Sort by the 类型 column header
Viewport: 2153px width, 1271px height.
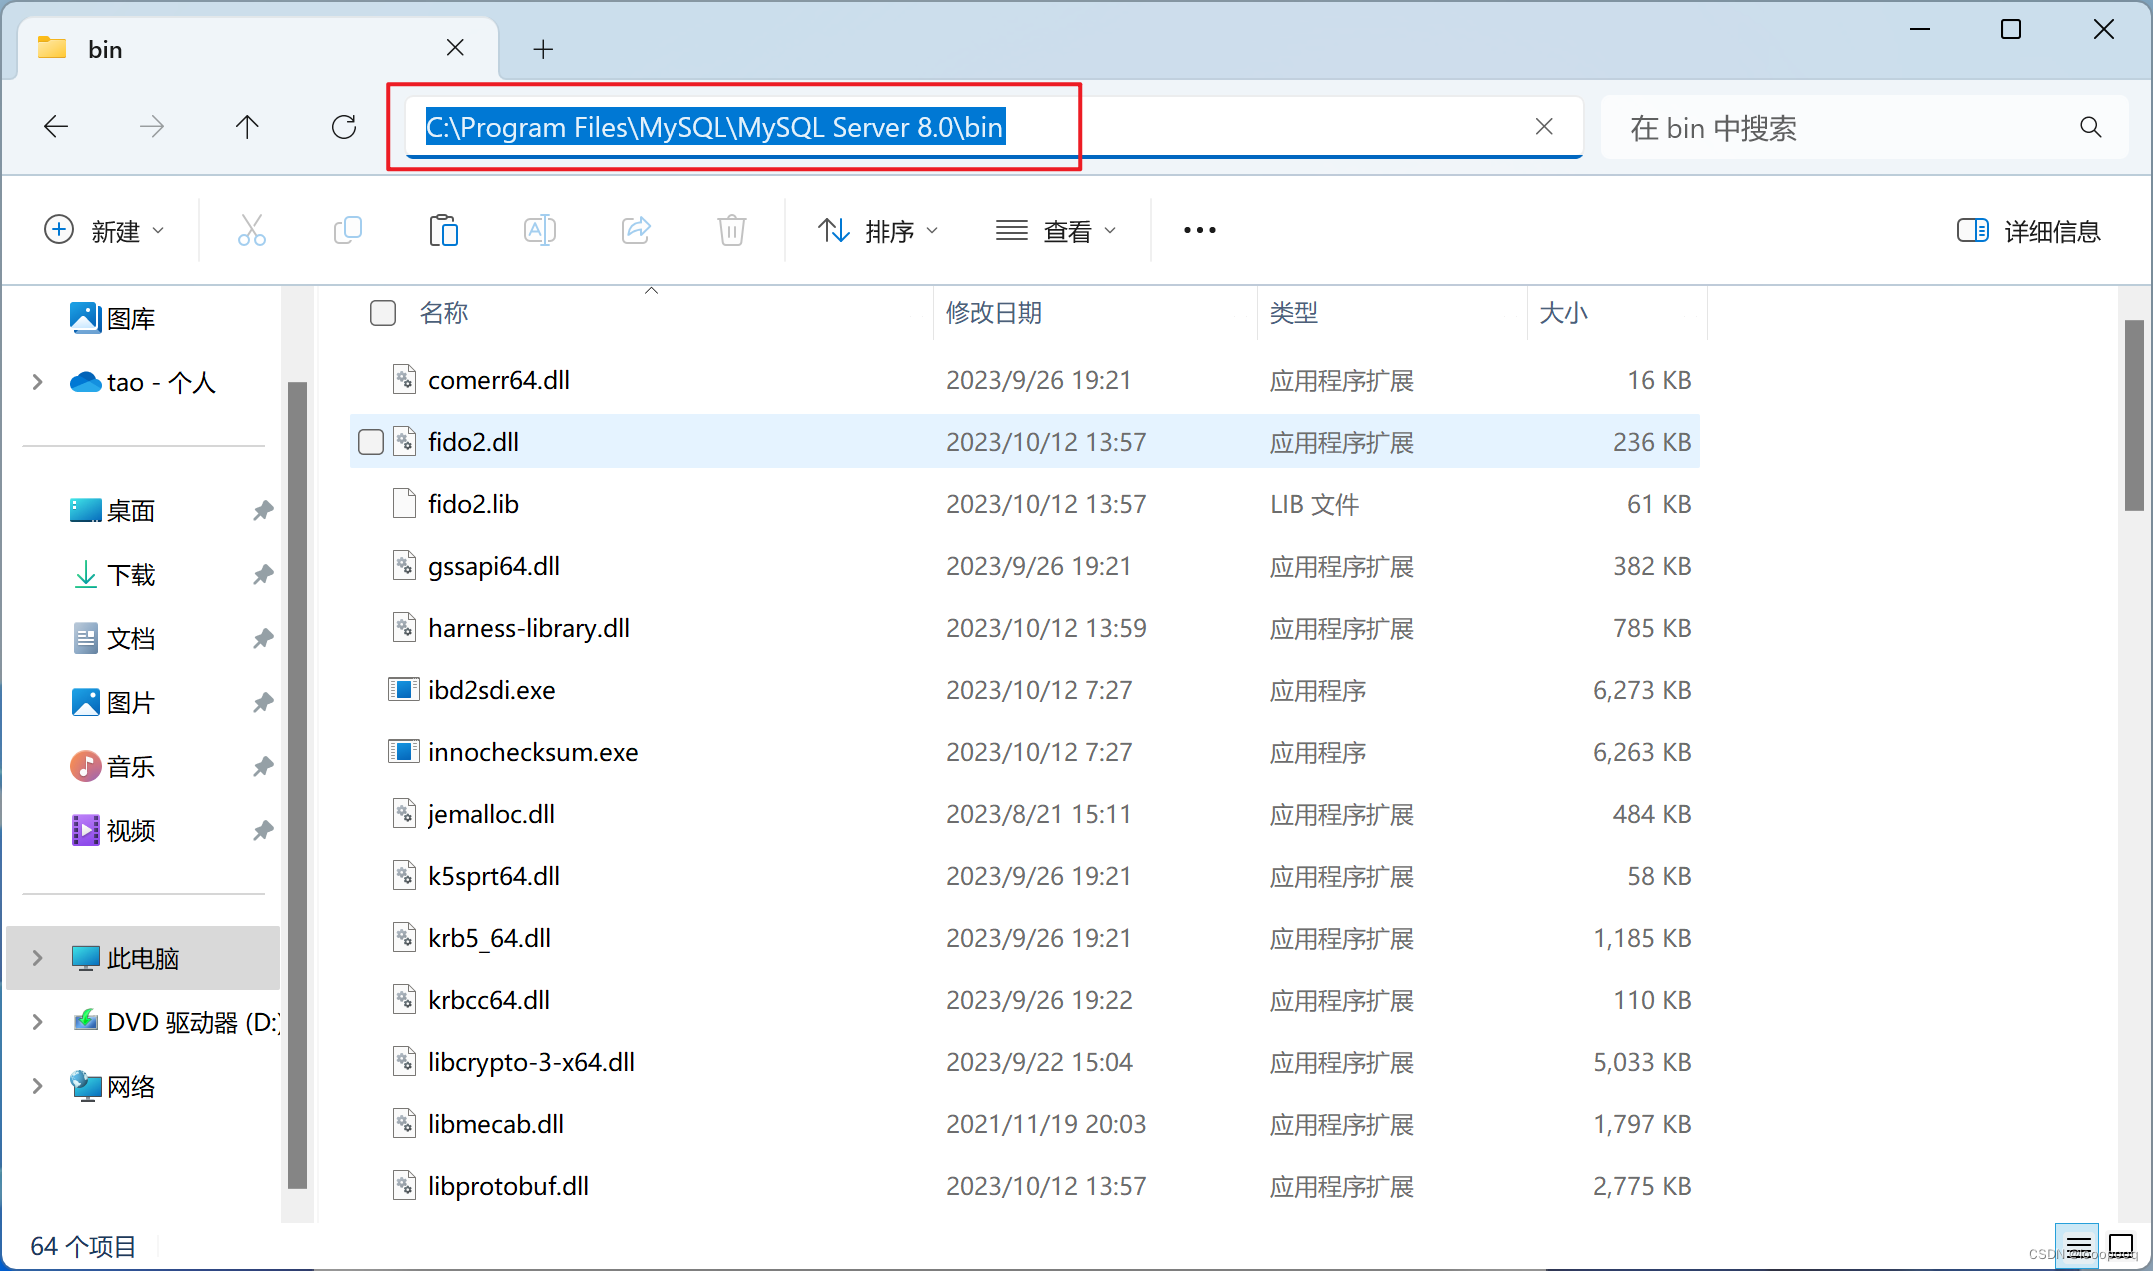click(1294, 313)
